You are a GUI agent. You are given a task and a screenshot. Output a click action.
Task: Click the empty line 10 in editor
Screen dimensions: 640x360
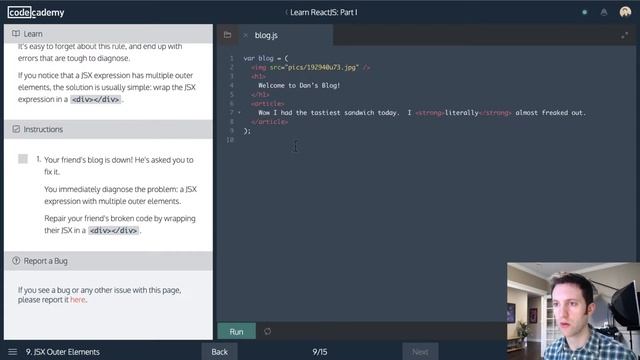(424, 140)
